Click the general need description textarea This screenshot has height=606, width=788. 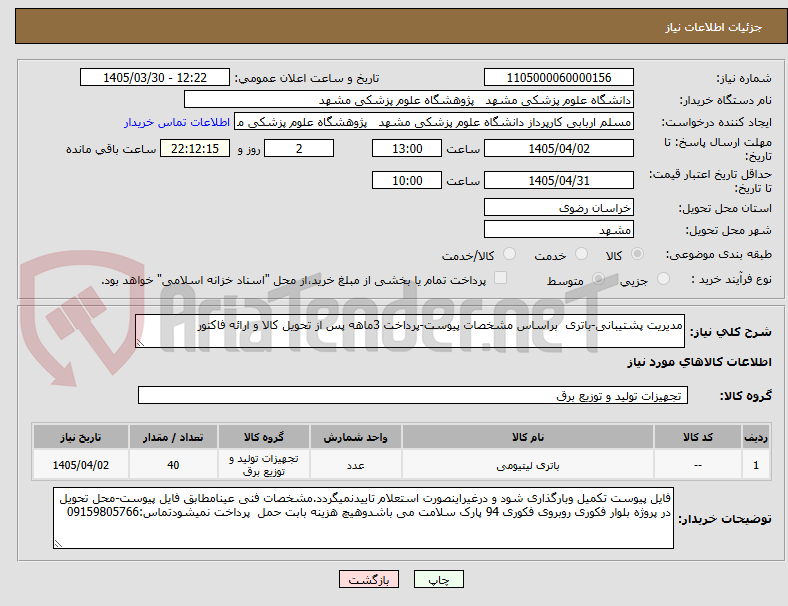410,331
